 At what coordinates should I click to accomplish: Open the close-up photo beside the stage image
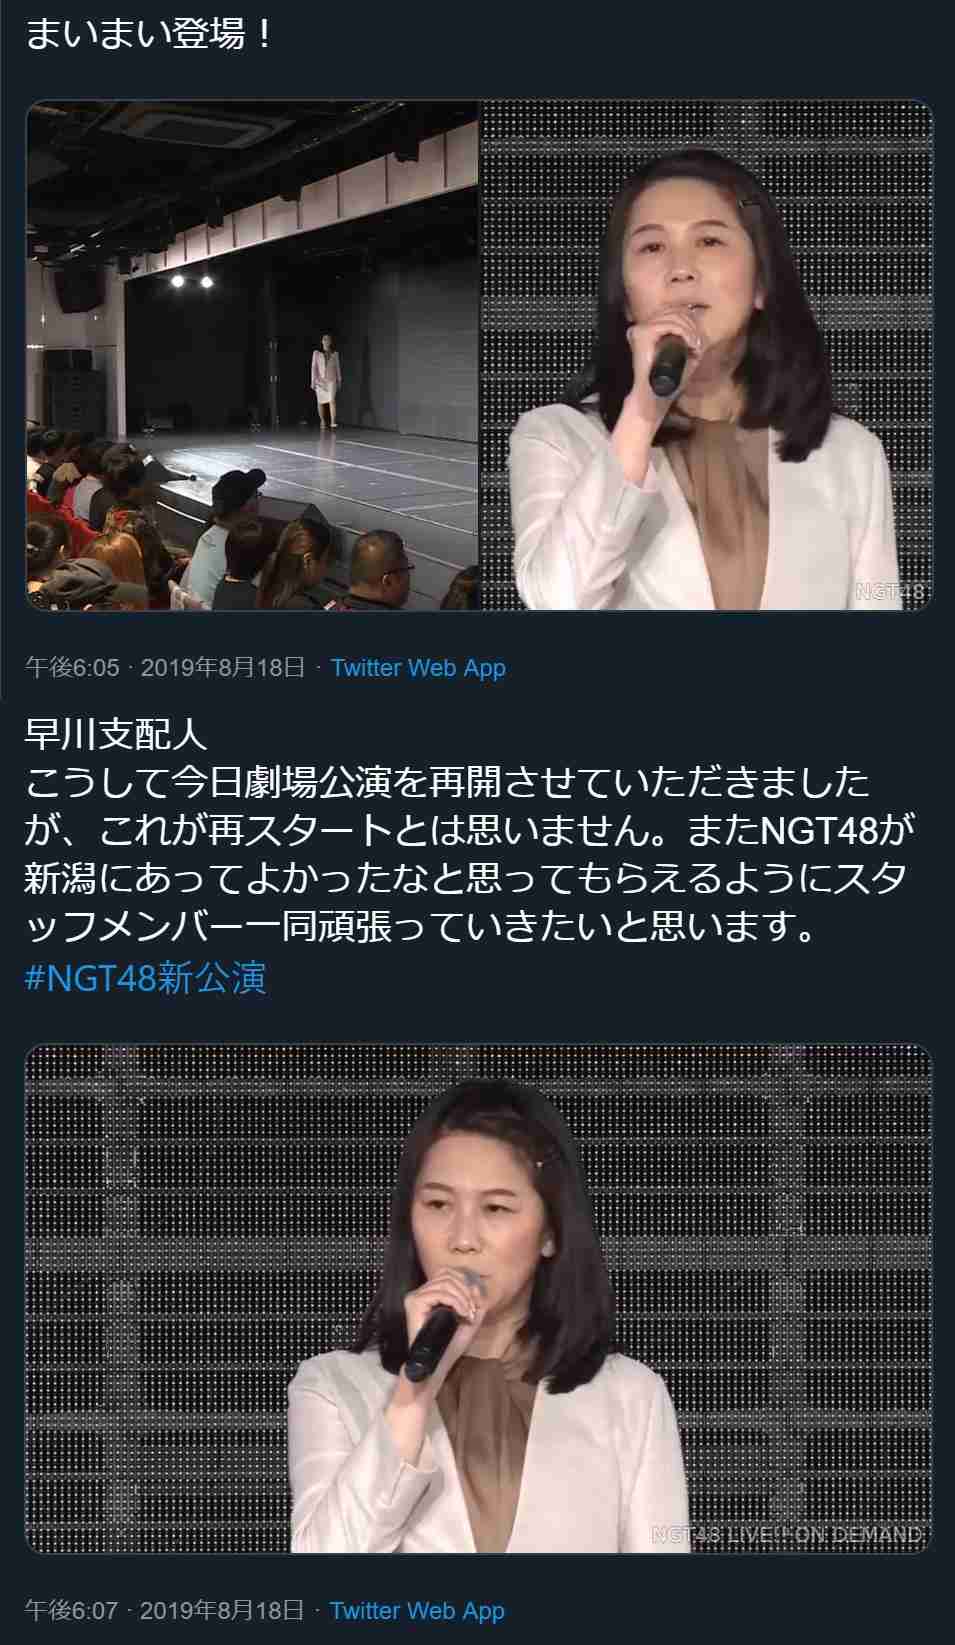(x=706, y=355)
